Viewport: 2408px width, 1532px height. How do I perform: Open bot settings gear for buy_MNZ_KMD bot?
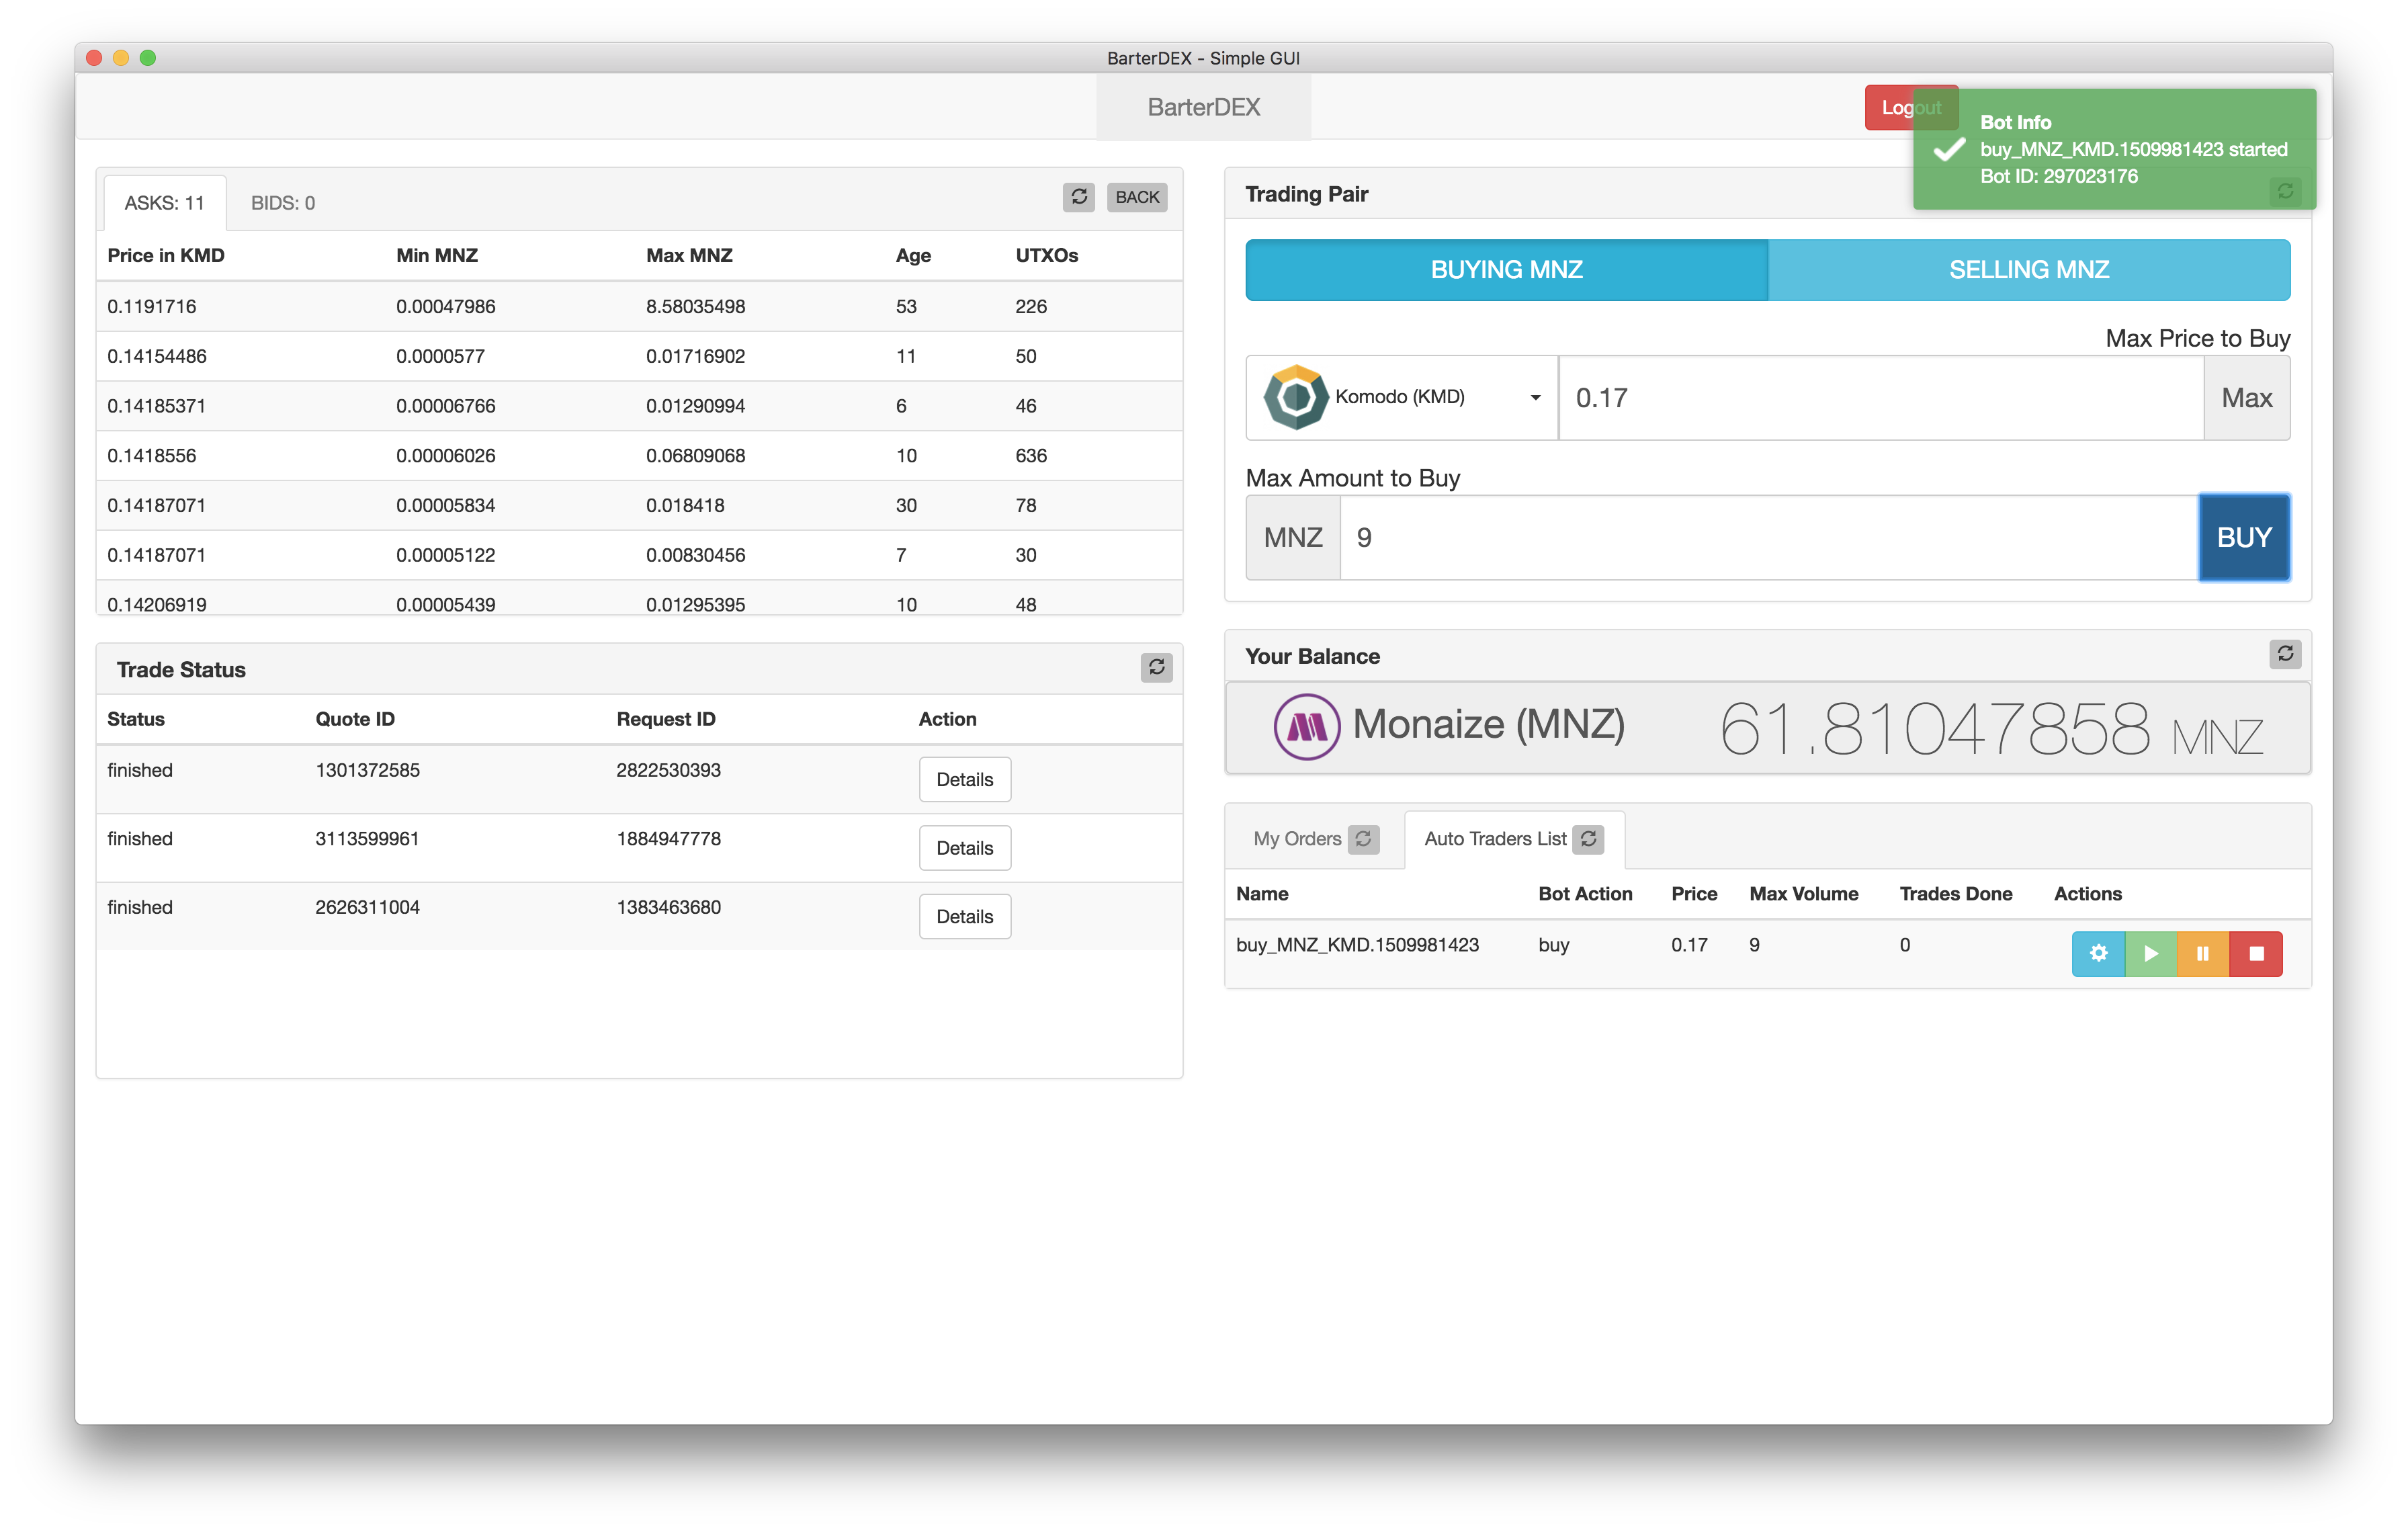(2098, 953)
